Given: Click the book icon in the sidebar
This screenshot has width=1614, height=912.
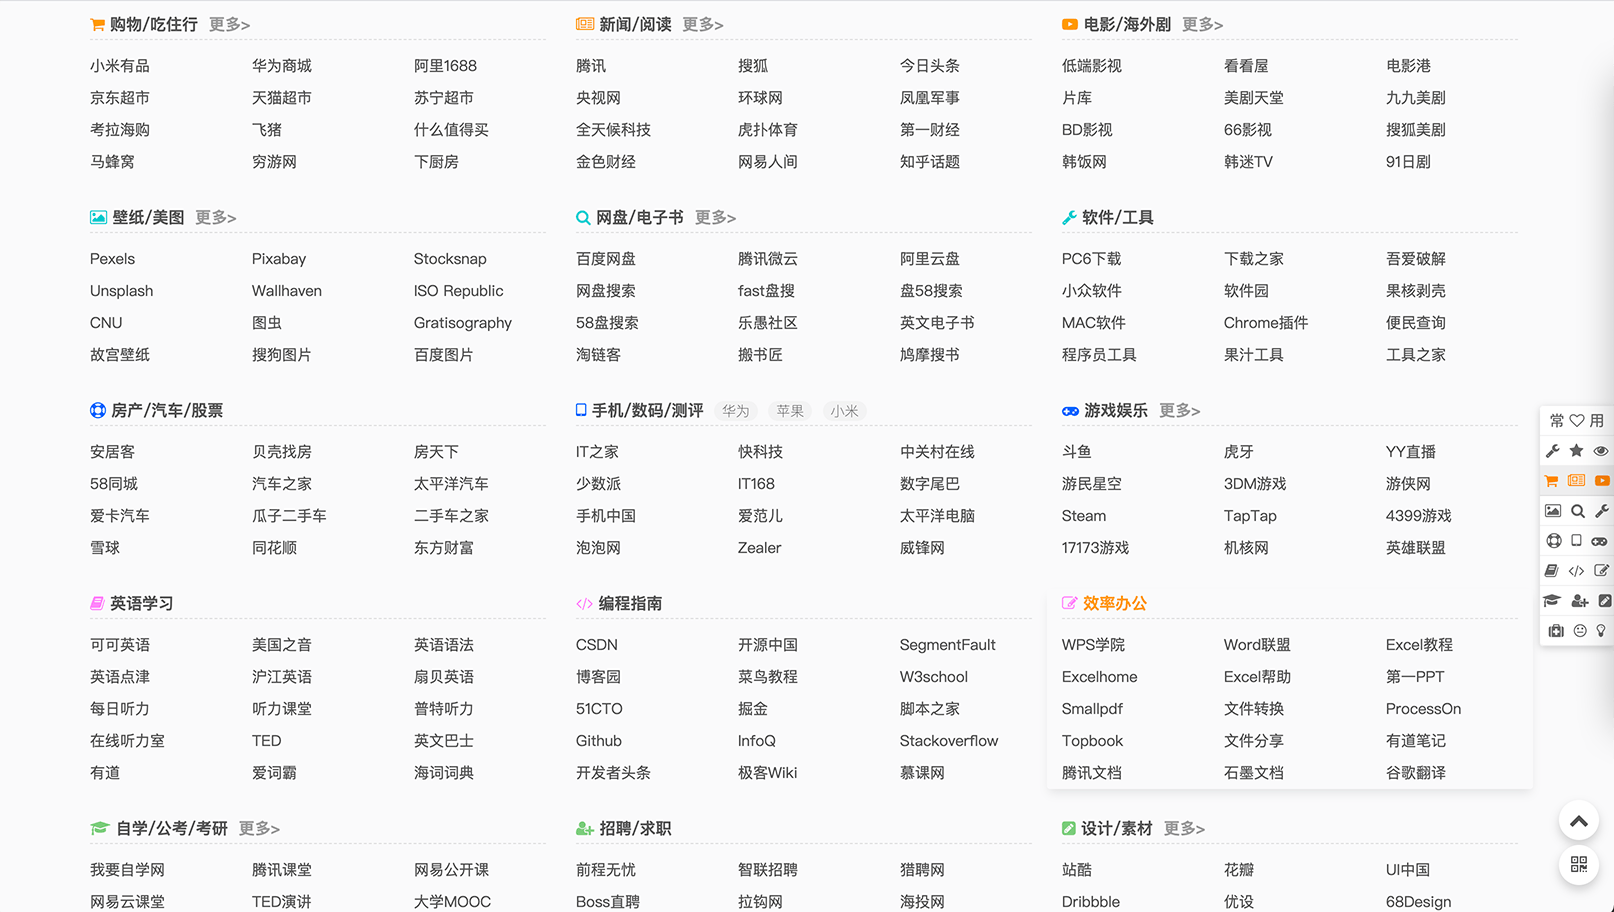Looking at the screenshot, I should pyautogui.click(x=1551, y=571).
